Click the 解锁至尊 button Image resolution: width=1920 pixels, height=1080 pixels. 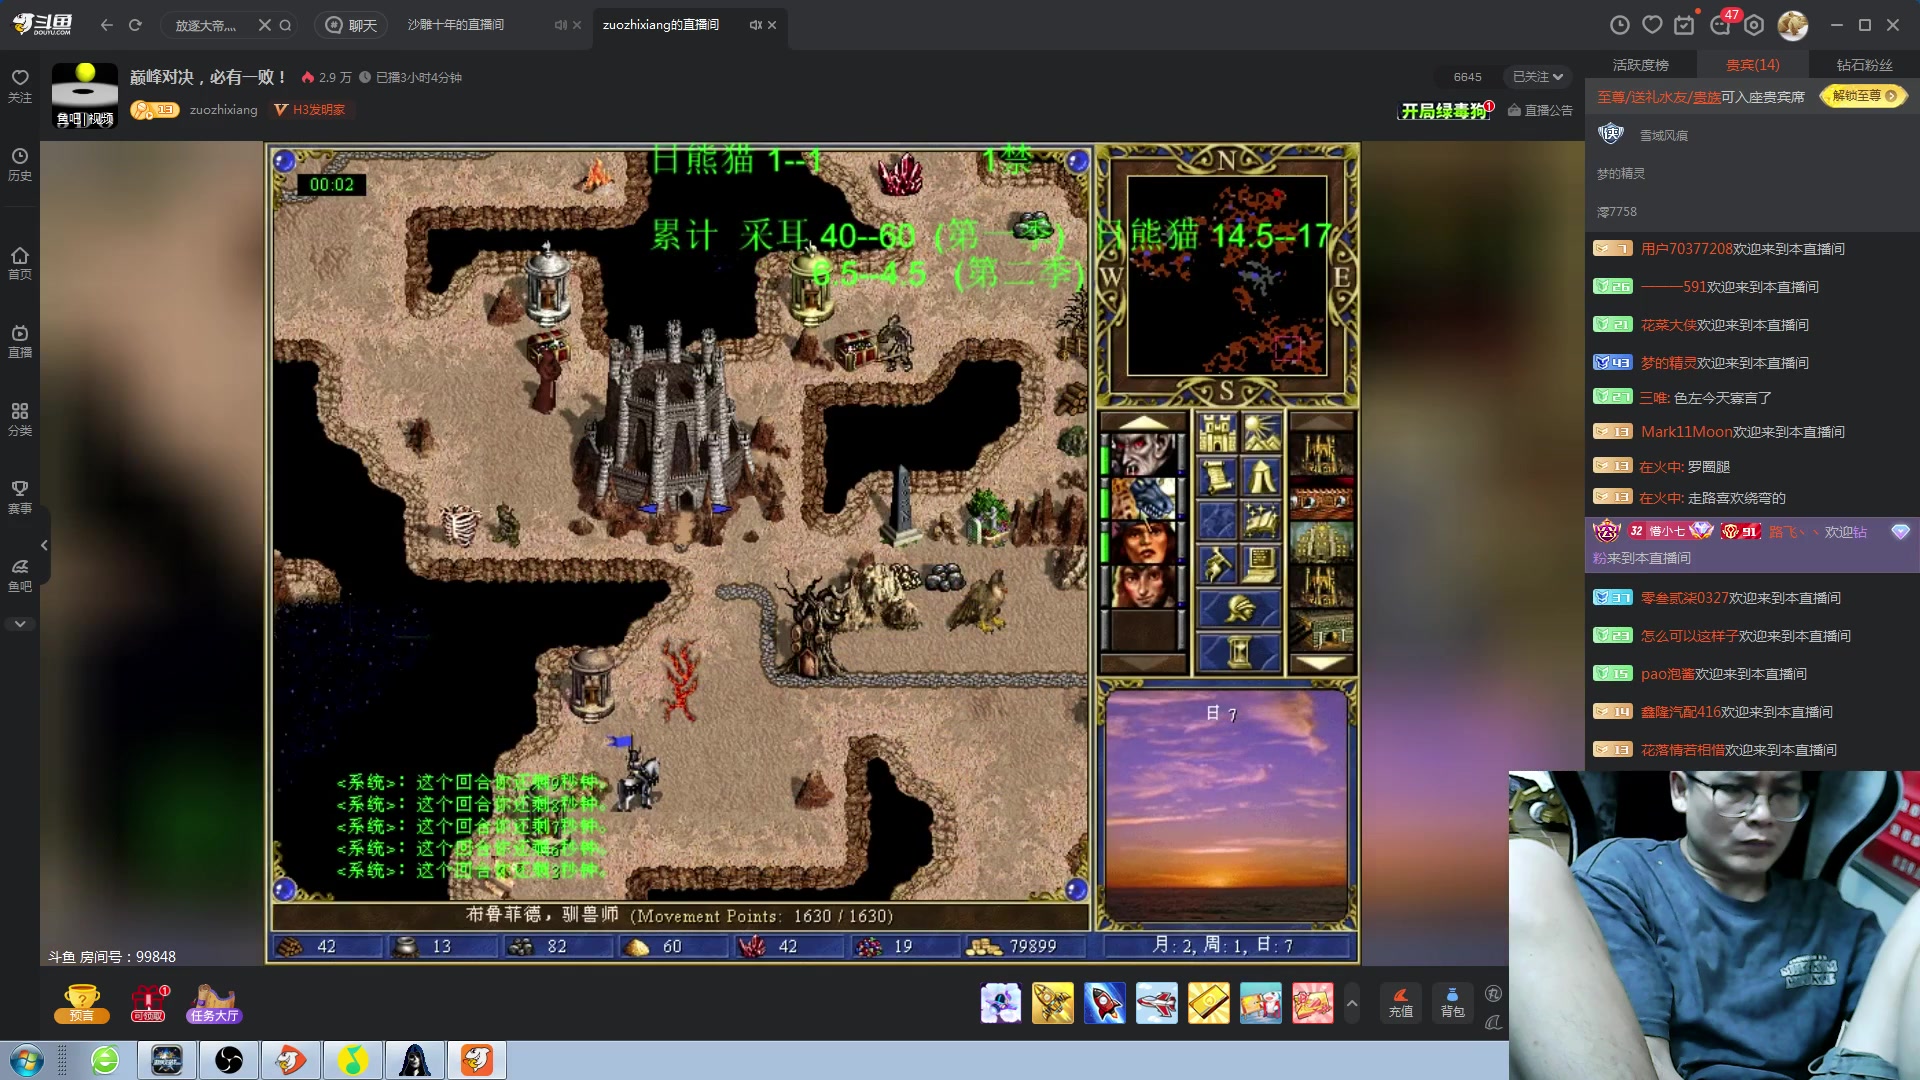(1864, 96)
